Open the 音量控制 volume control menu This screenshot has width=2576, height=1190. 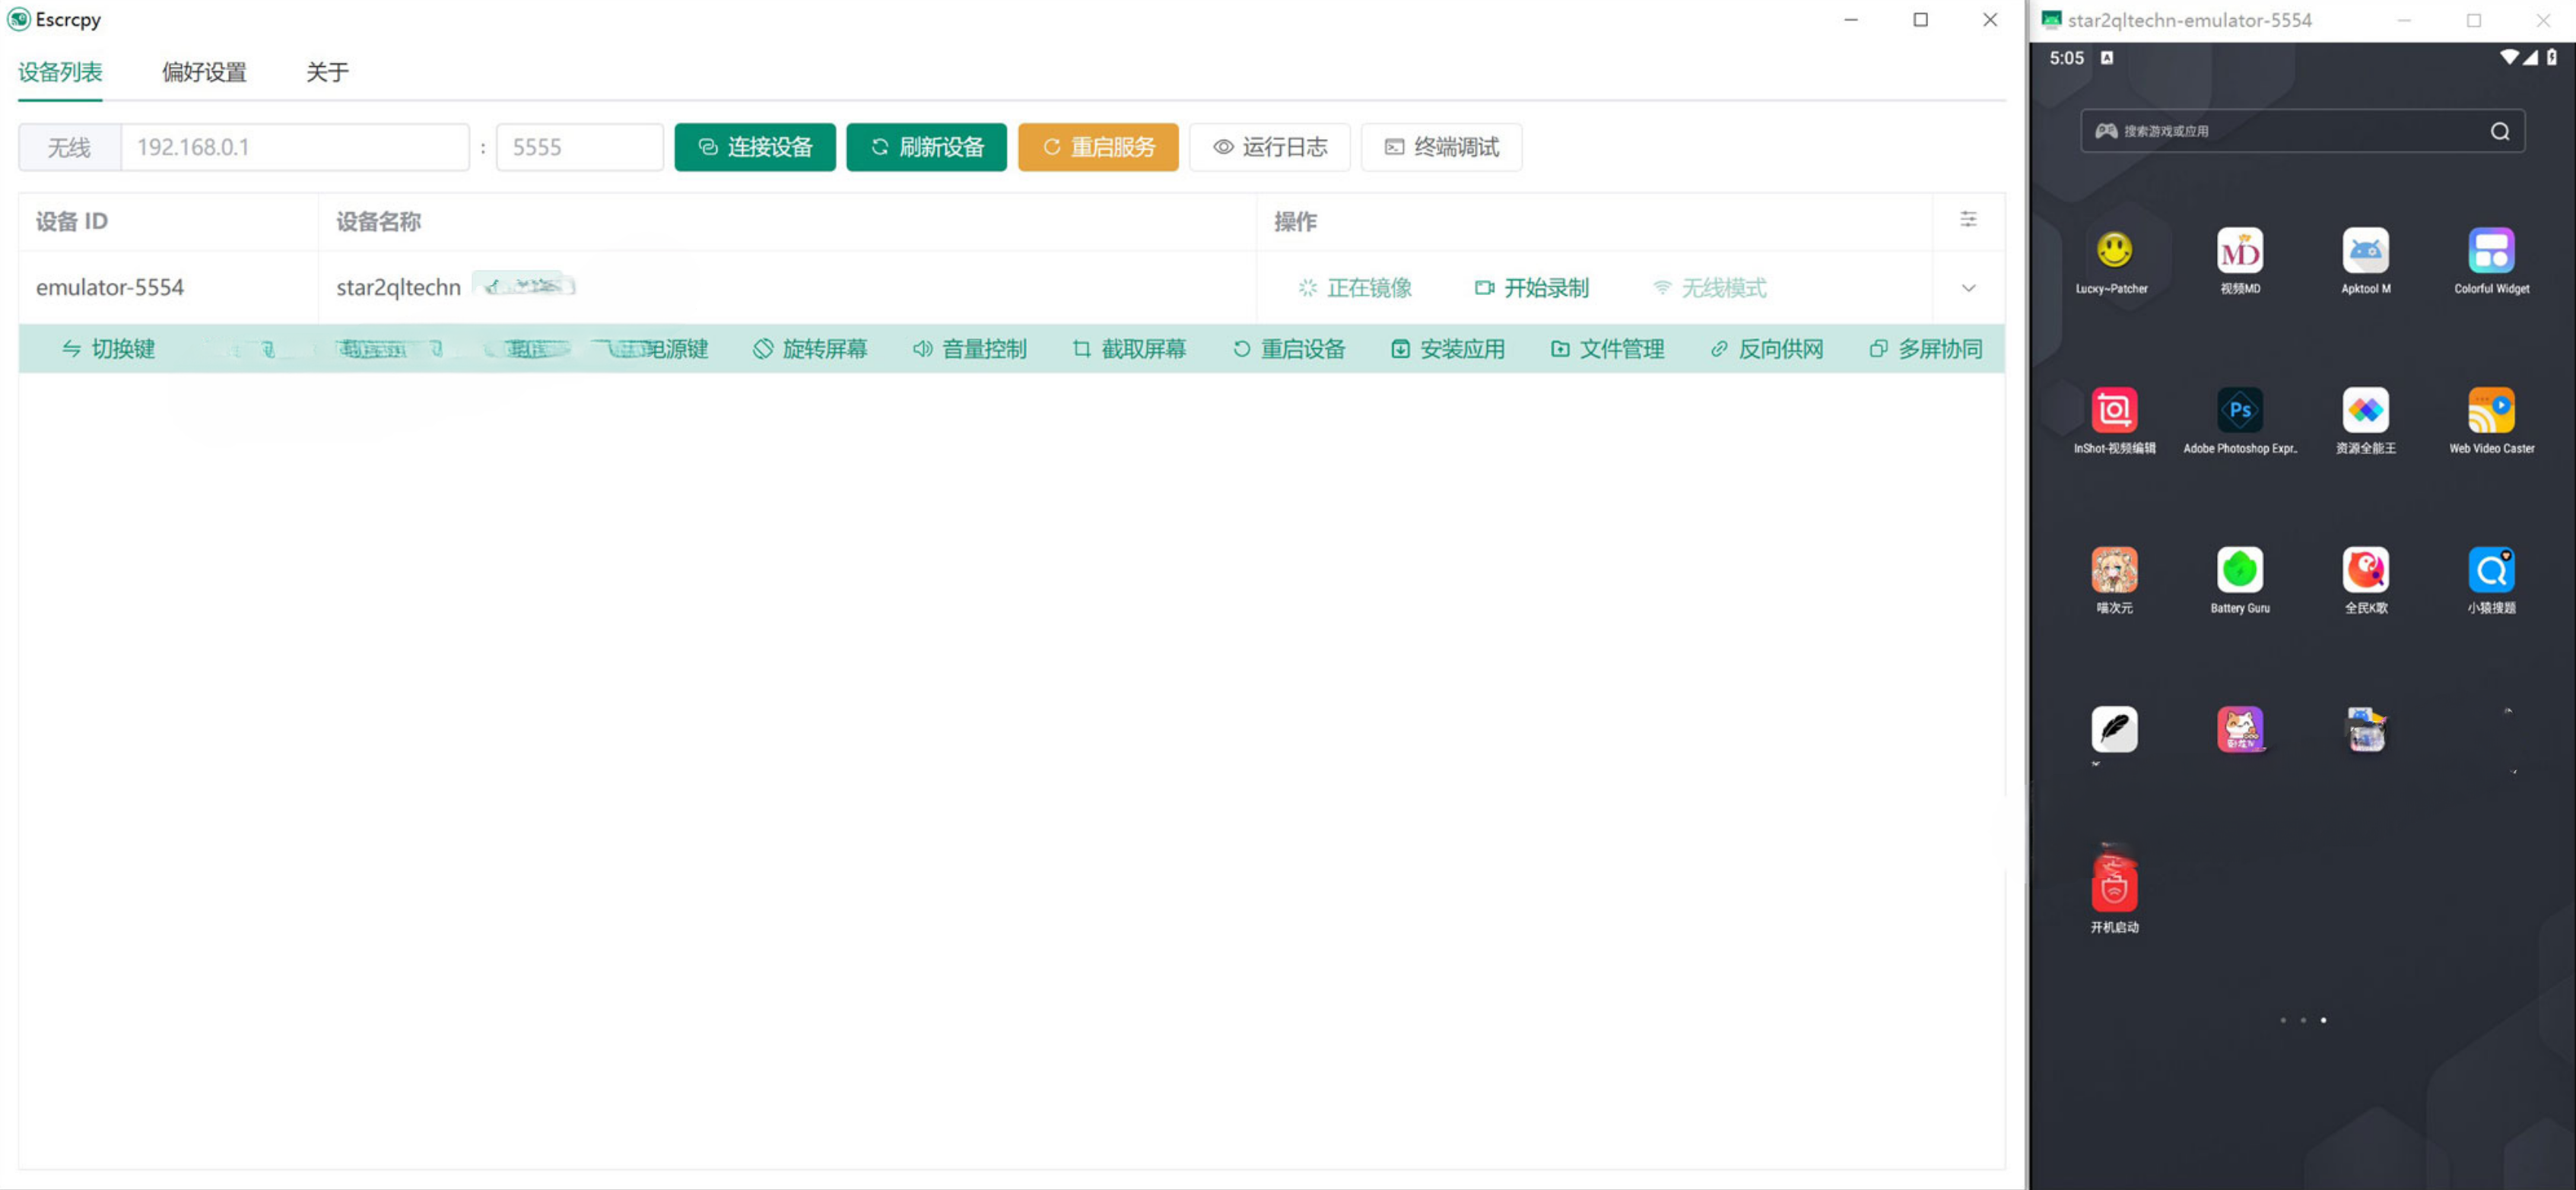click(969, 349)
